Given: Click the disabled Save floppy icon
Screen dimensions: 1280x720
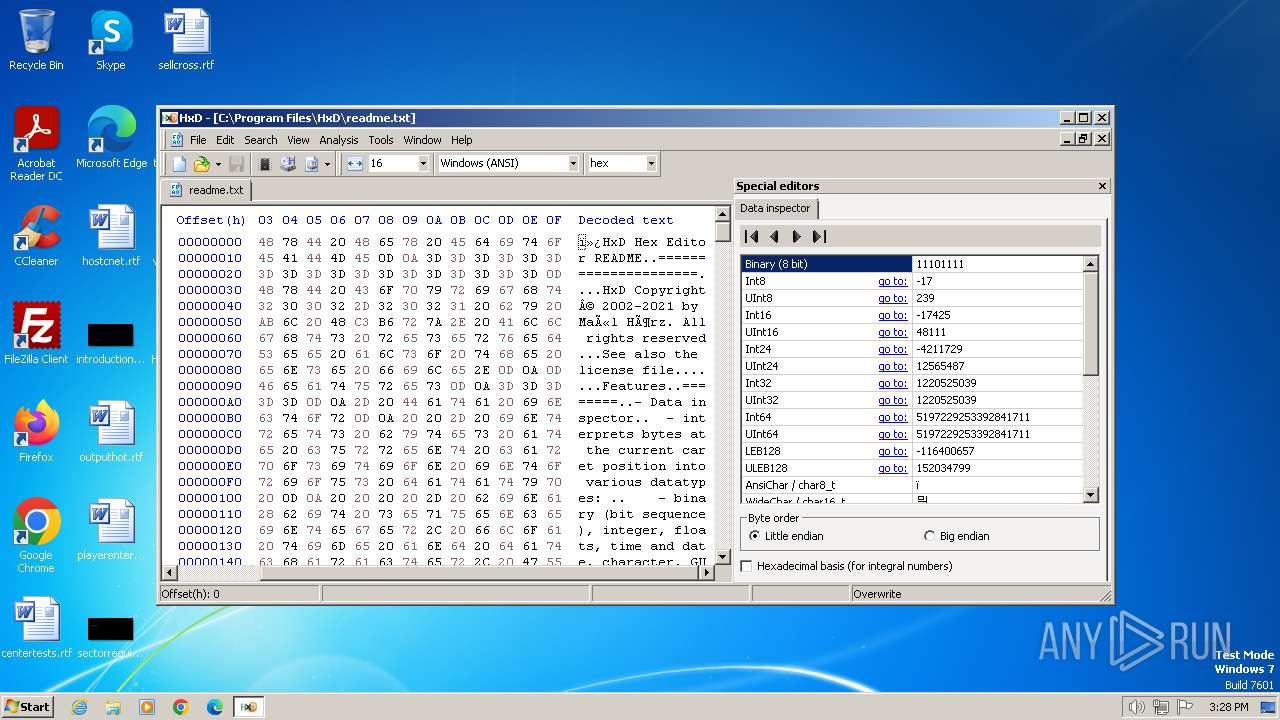Looking at the screenshot, I should (237, 163).
